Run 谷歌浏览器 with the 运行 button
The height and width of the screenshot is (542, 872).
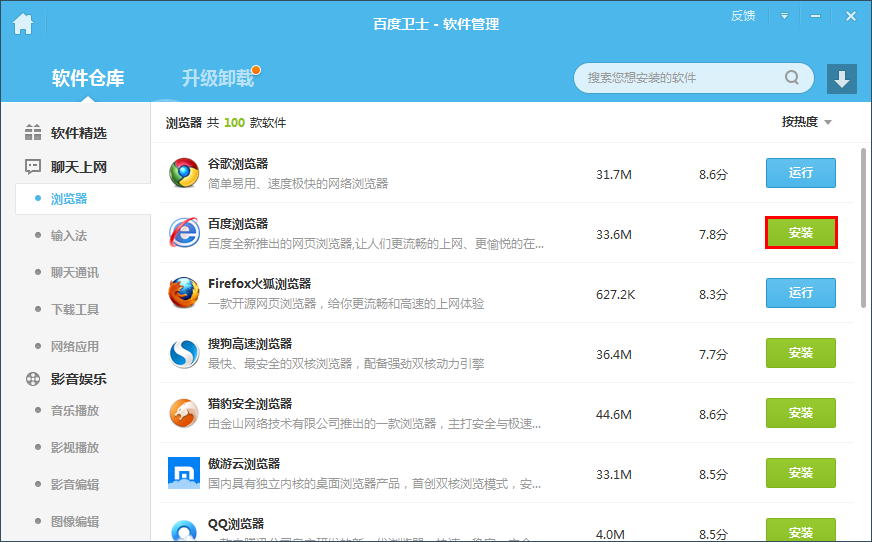801,173
